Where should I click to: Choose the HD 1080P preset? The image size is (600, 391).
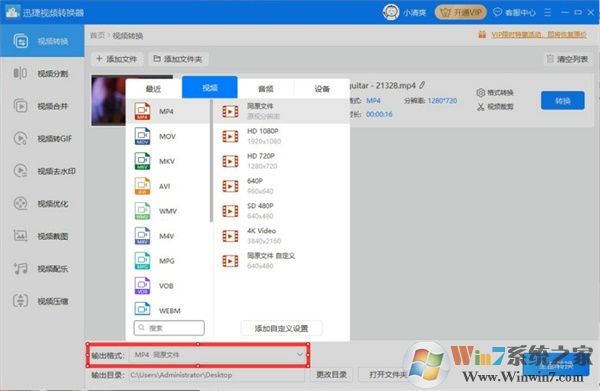(x=282, y=136)
